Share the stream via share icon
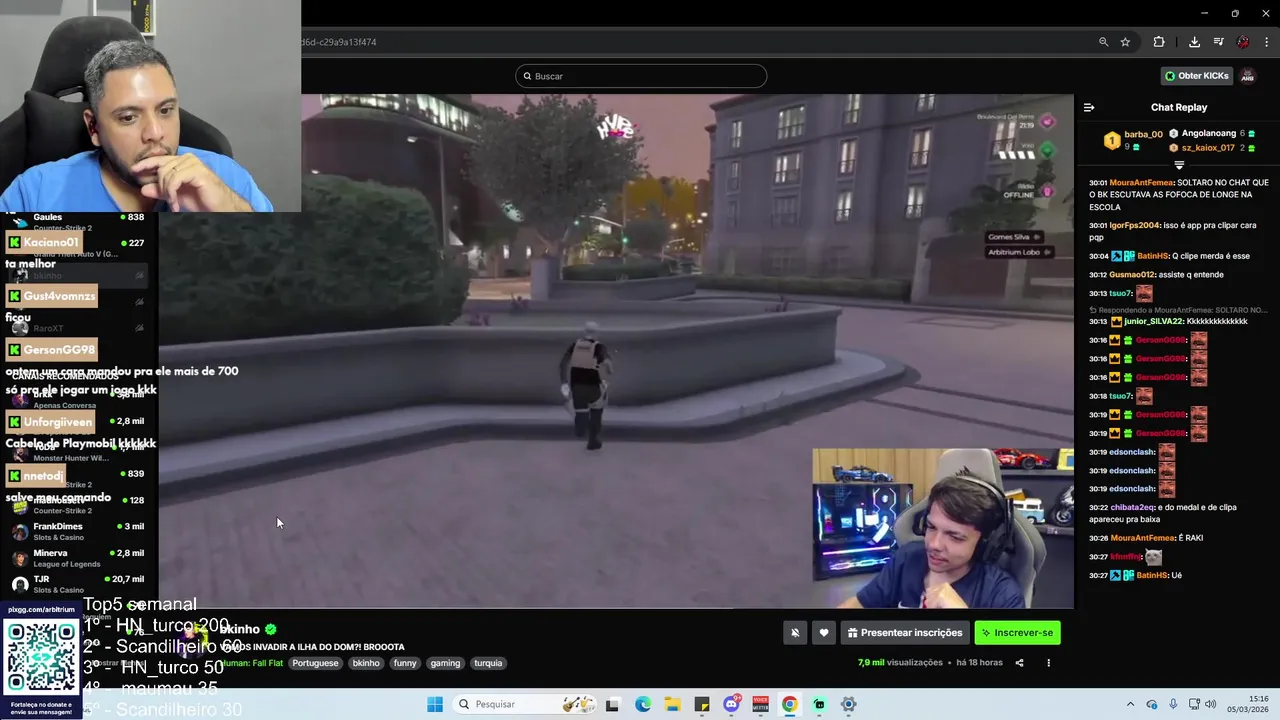 tap(1019, 663)
